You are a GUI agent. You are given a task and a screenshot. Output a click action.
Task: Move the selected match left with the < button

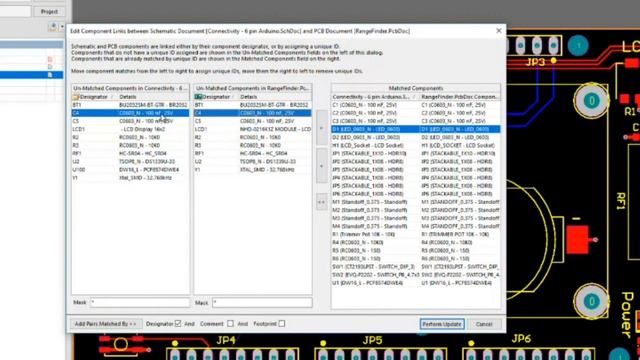coord(322,166)
